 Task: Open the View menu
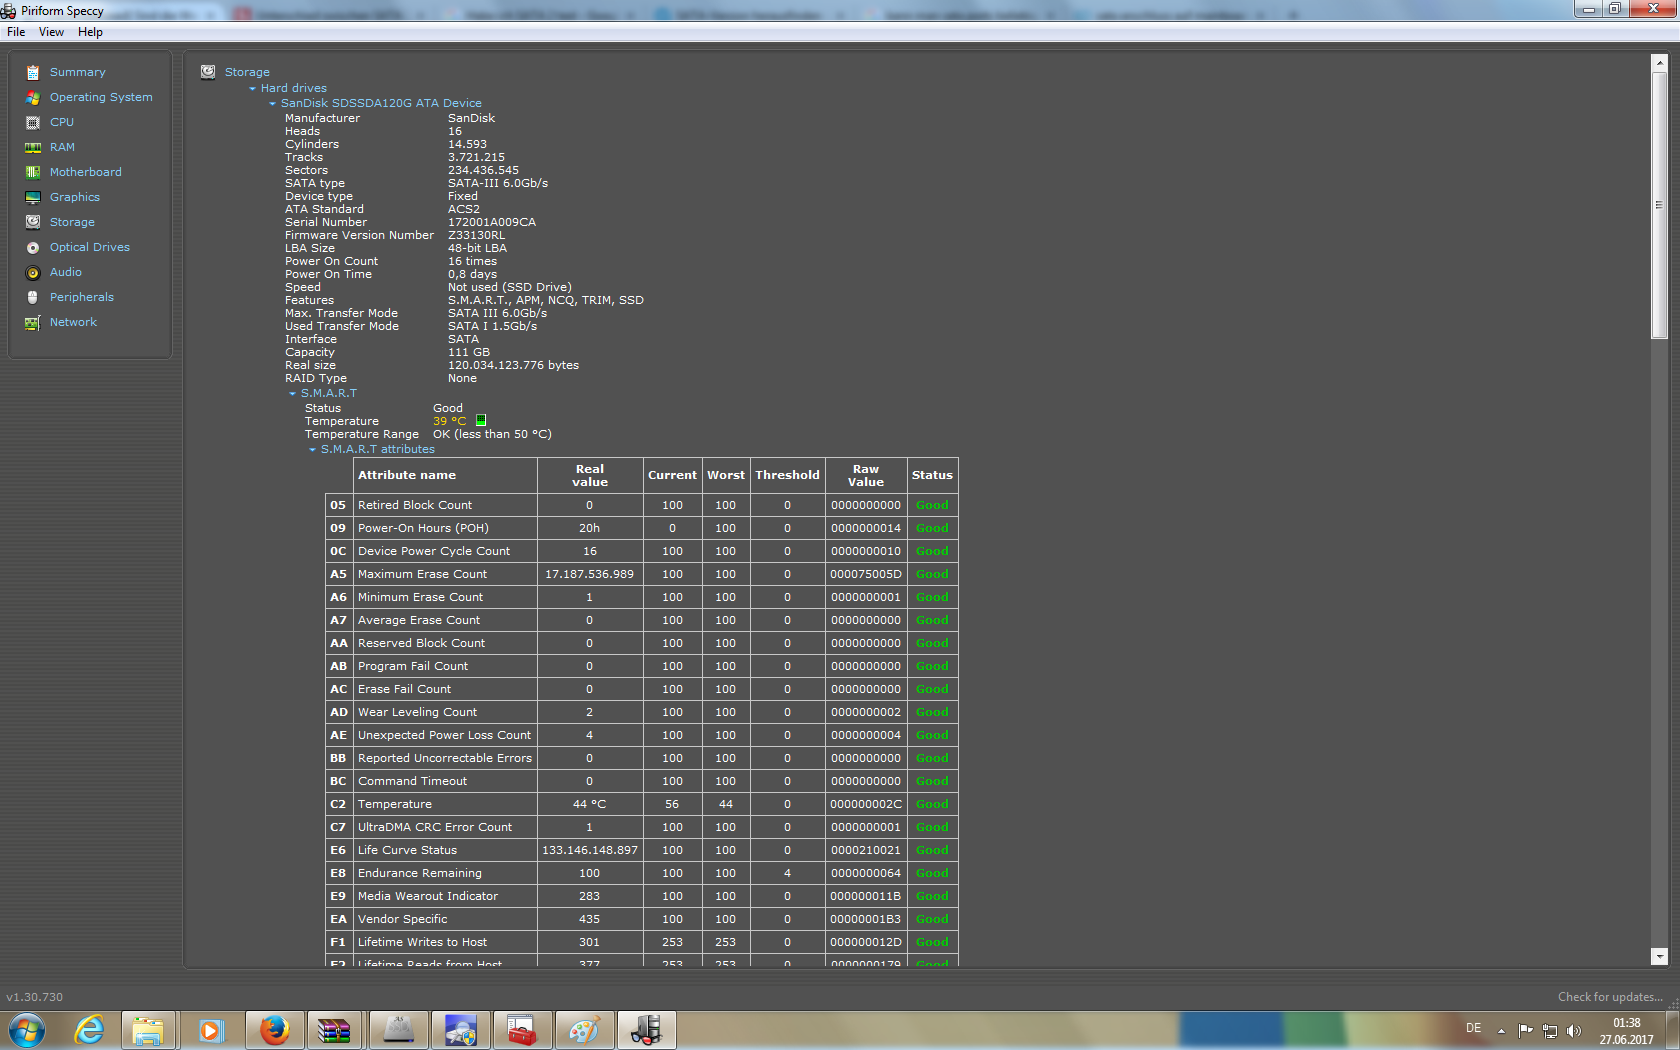(x=51, y=32)
